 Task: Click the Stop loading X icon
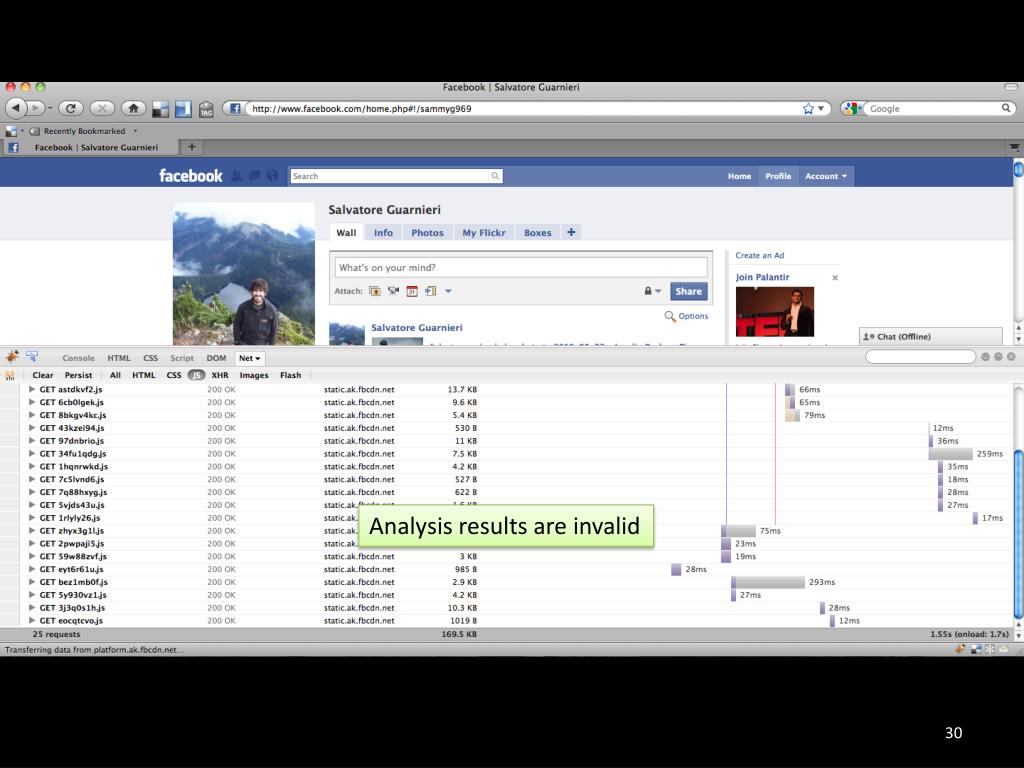[x=101, y=108]
